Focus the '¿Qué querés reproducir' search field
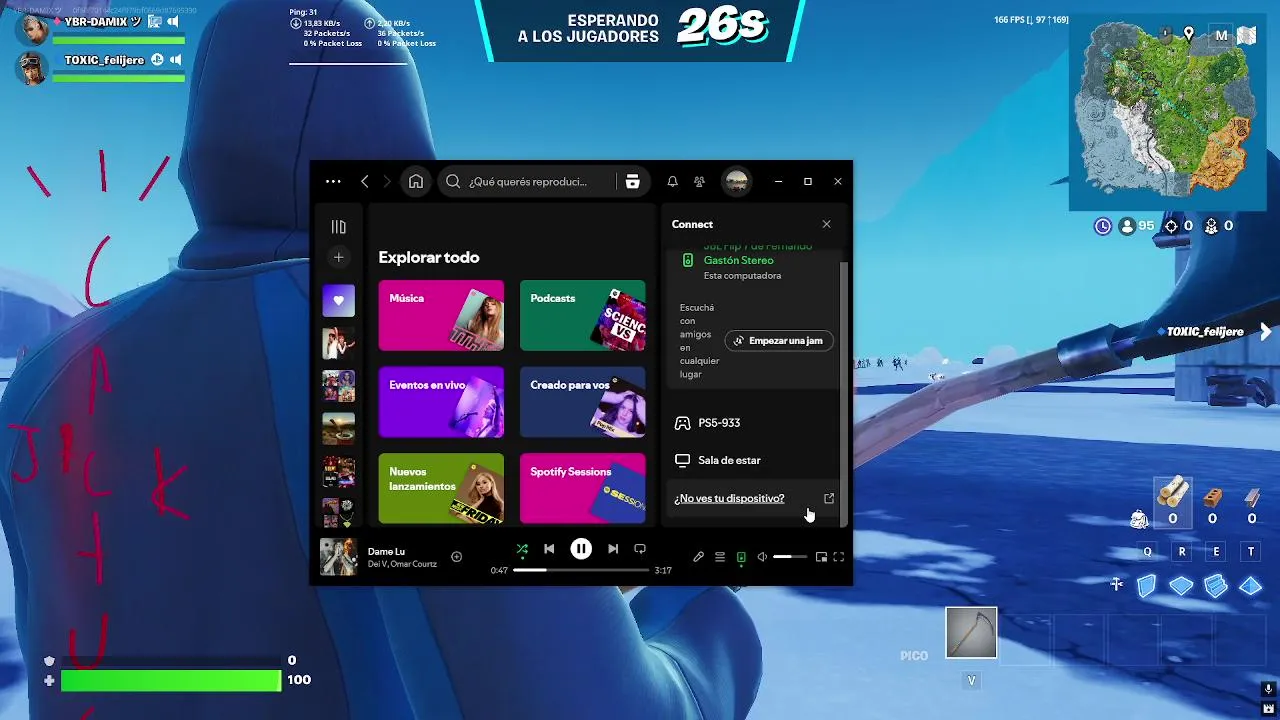The image size is (1280, 720). [543, 181]
